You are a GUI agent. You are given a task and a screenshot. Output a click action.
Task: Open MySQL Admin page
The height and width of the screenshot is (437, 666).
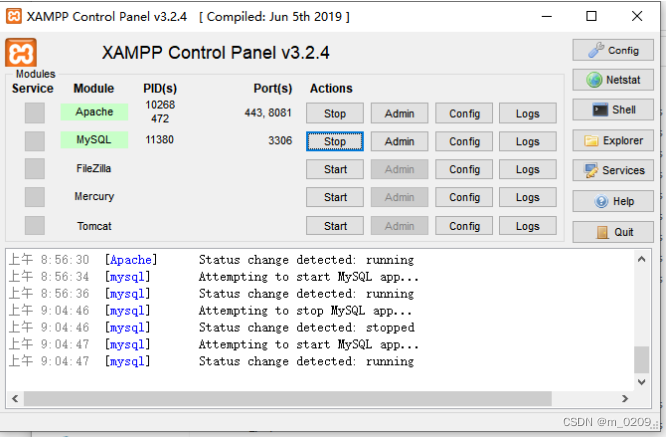(x=399, y=141)
